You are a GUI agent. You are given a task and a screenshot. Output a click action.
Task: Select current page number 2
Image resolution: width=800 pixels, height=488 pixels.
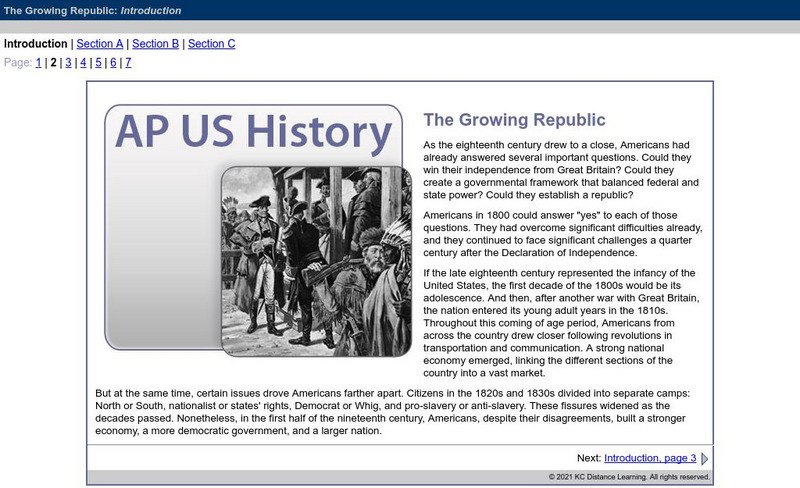click(54, 63)
